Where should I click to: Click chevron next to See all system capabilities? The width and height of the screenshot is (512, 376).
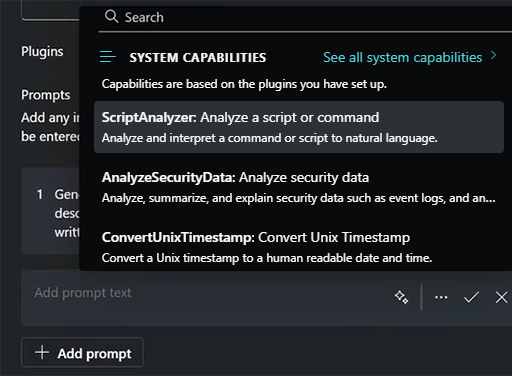(494, 55)
